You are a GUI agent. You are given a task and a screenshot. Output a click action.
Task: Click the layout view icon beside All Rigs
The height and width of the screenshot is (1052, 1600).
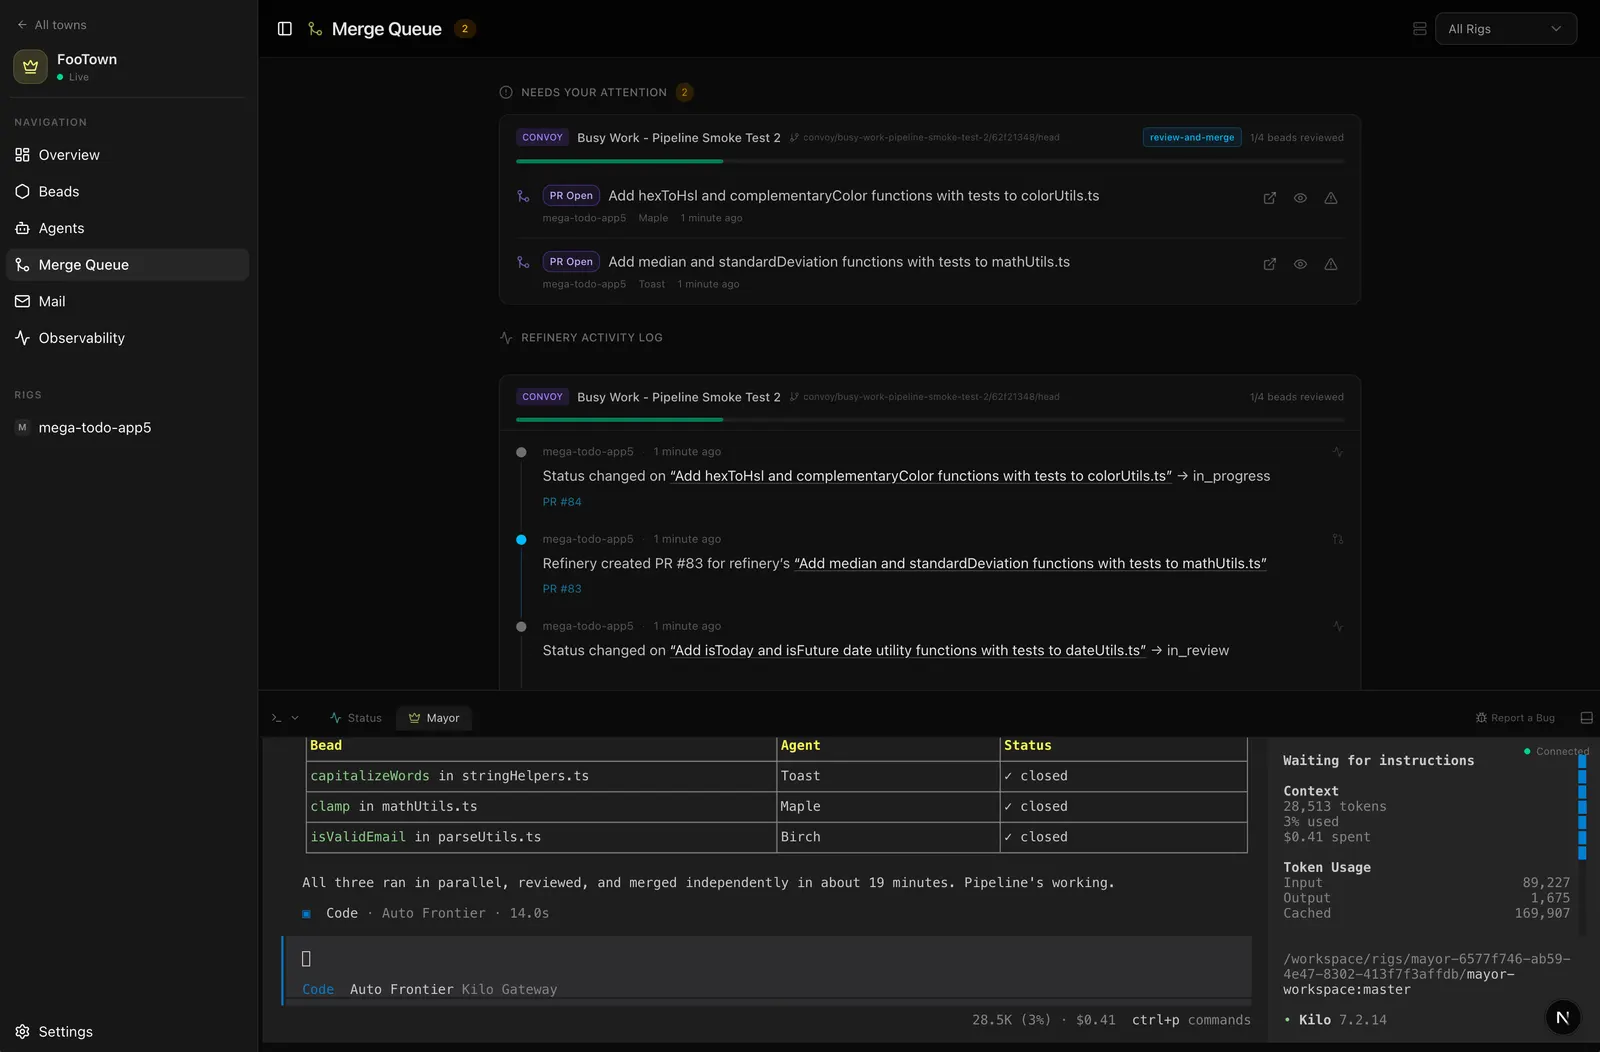coord(1420,29)
